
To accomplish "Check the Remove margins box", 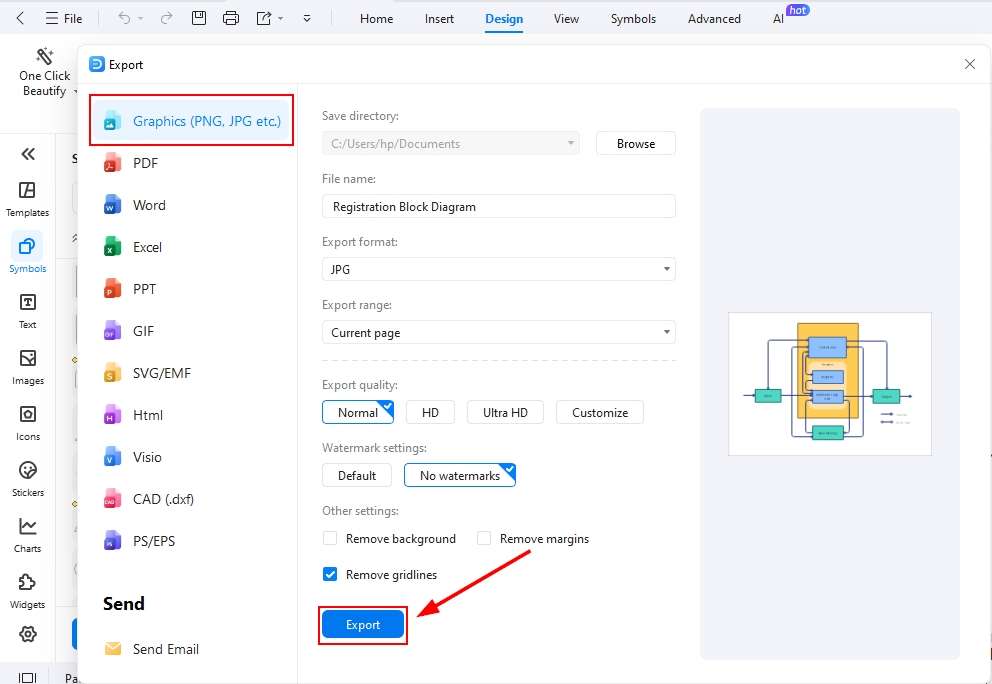I will click(484, 538).
